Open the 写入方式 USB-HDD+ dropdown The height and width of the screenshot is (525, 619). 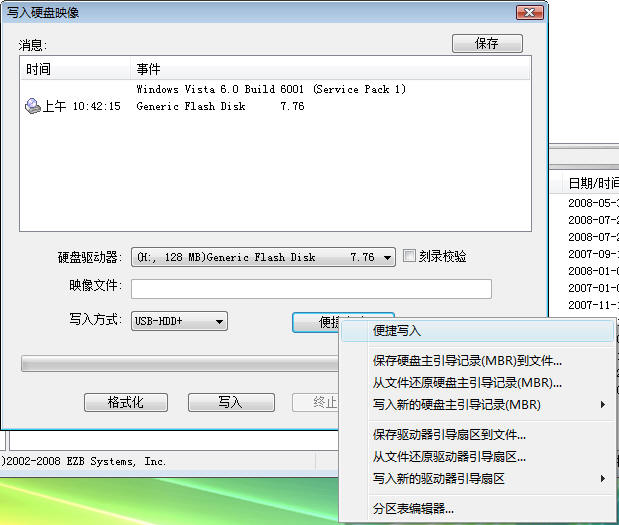click(x=220, y=321)
